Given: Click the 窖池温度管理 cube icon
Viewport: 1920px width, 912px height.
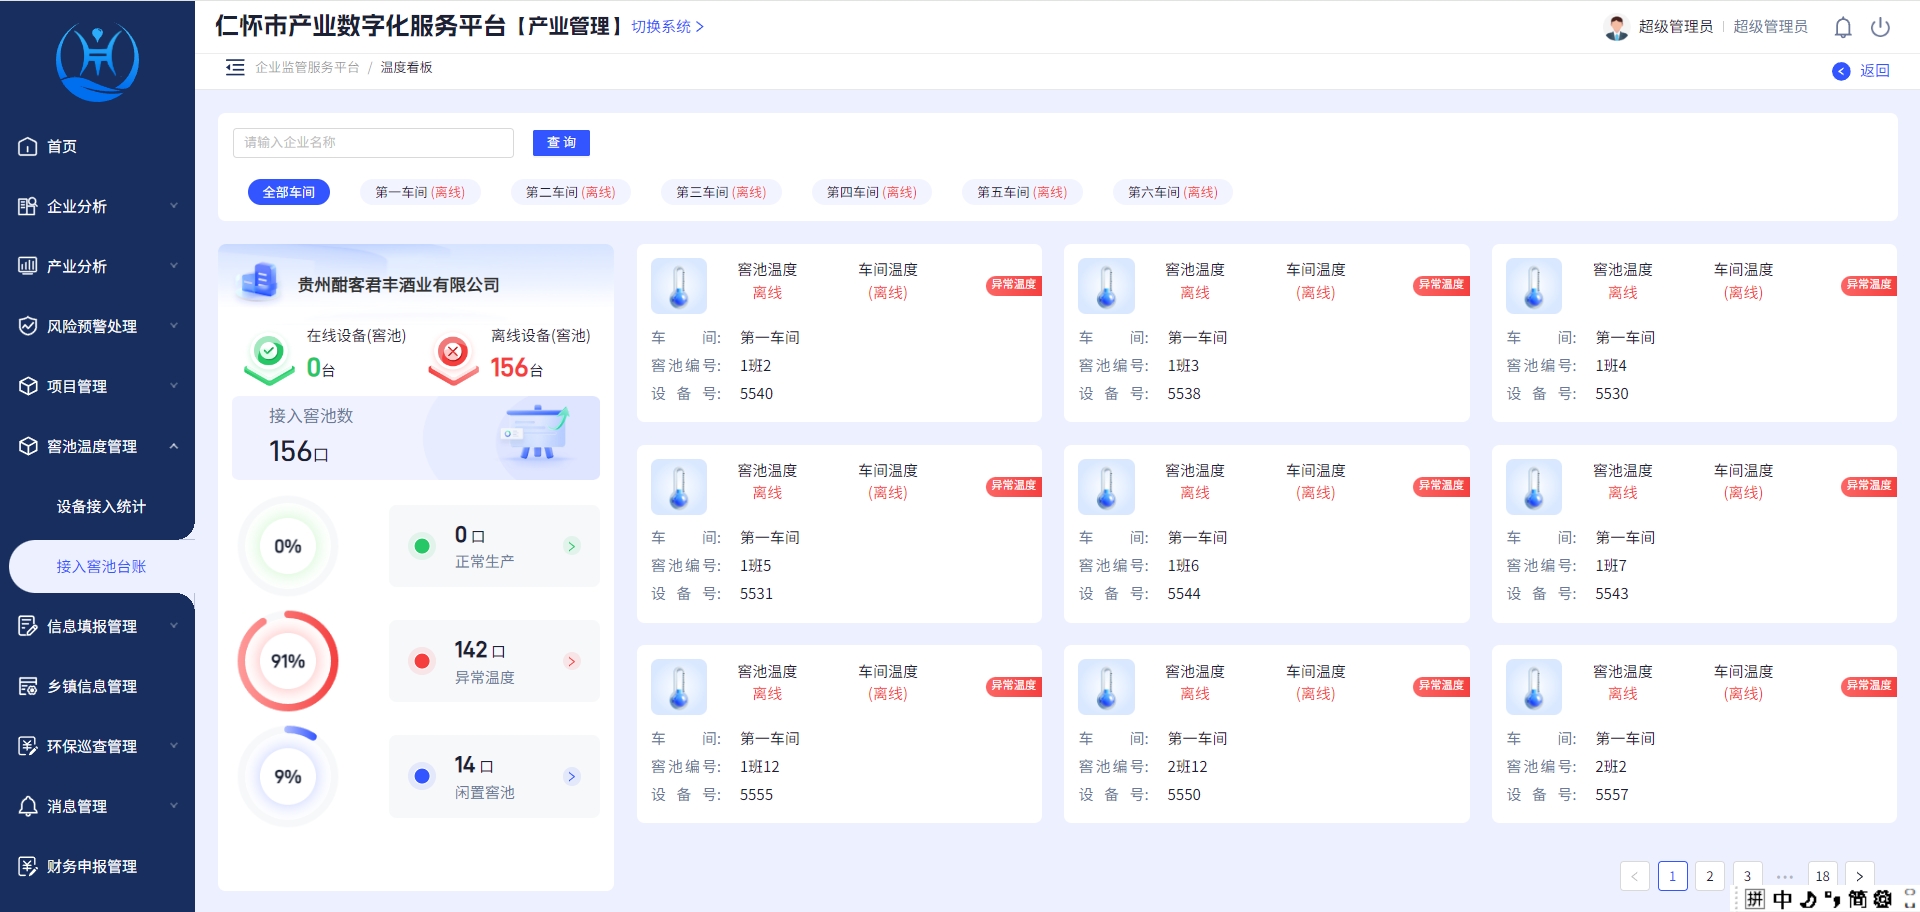Looking at the screenshot, I should [x=28, y=446].
